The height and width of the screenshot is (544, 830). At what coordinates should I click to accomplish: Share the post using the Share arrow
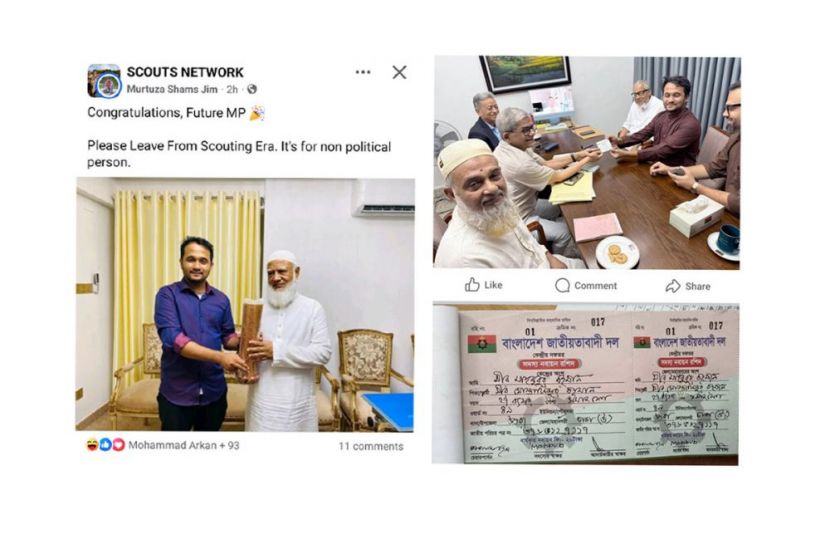(x=688, y=286)
